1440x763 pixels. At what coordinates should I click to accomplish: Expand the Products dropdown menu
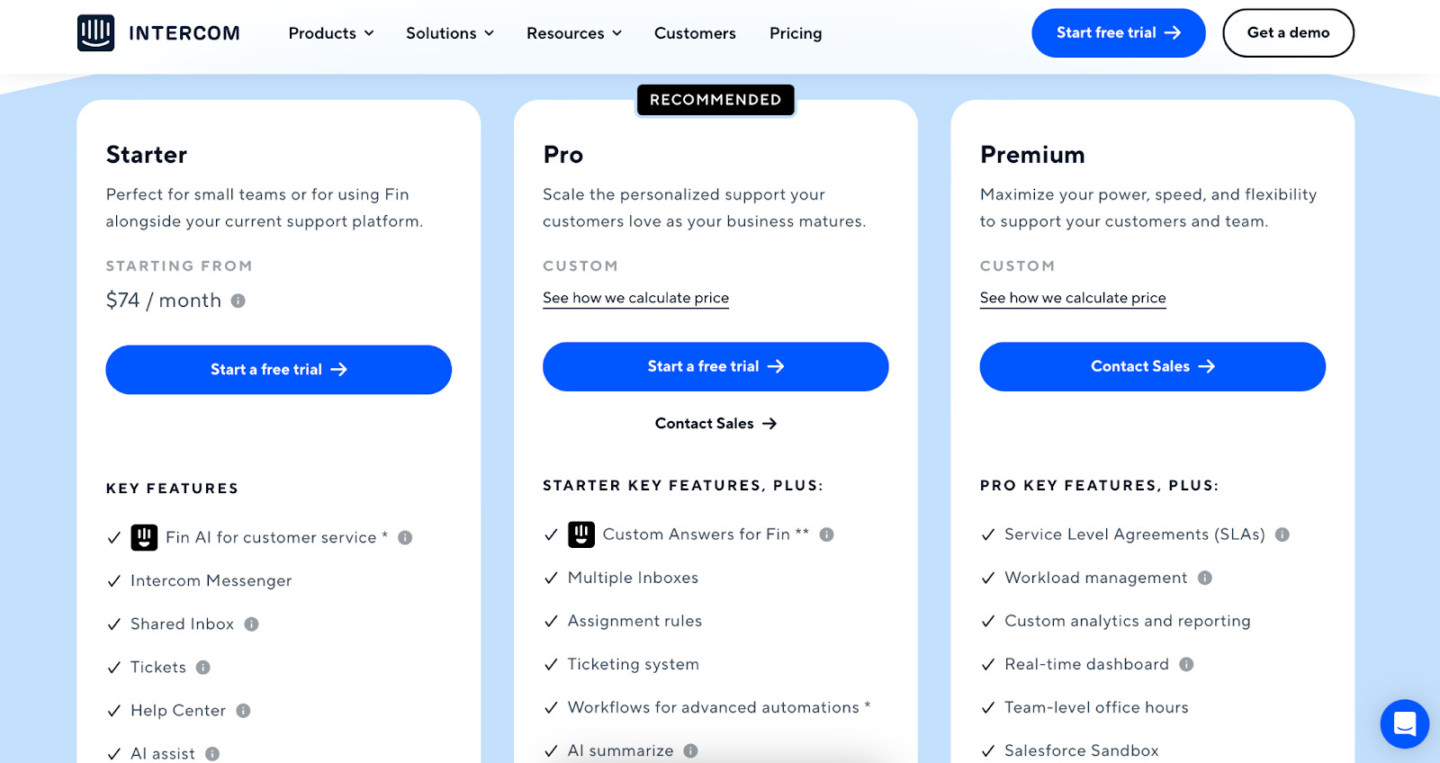coord(330,33)
